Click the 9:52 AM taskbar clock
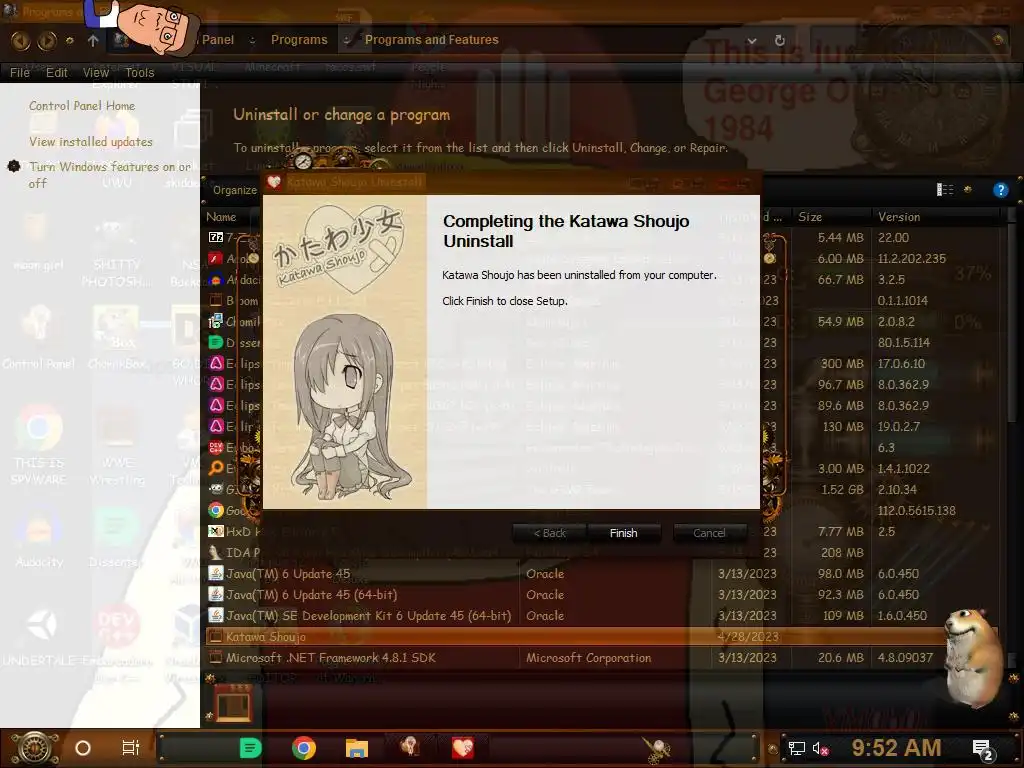The image size is (1024, 768). [x=896, y=748]
